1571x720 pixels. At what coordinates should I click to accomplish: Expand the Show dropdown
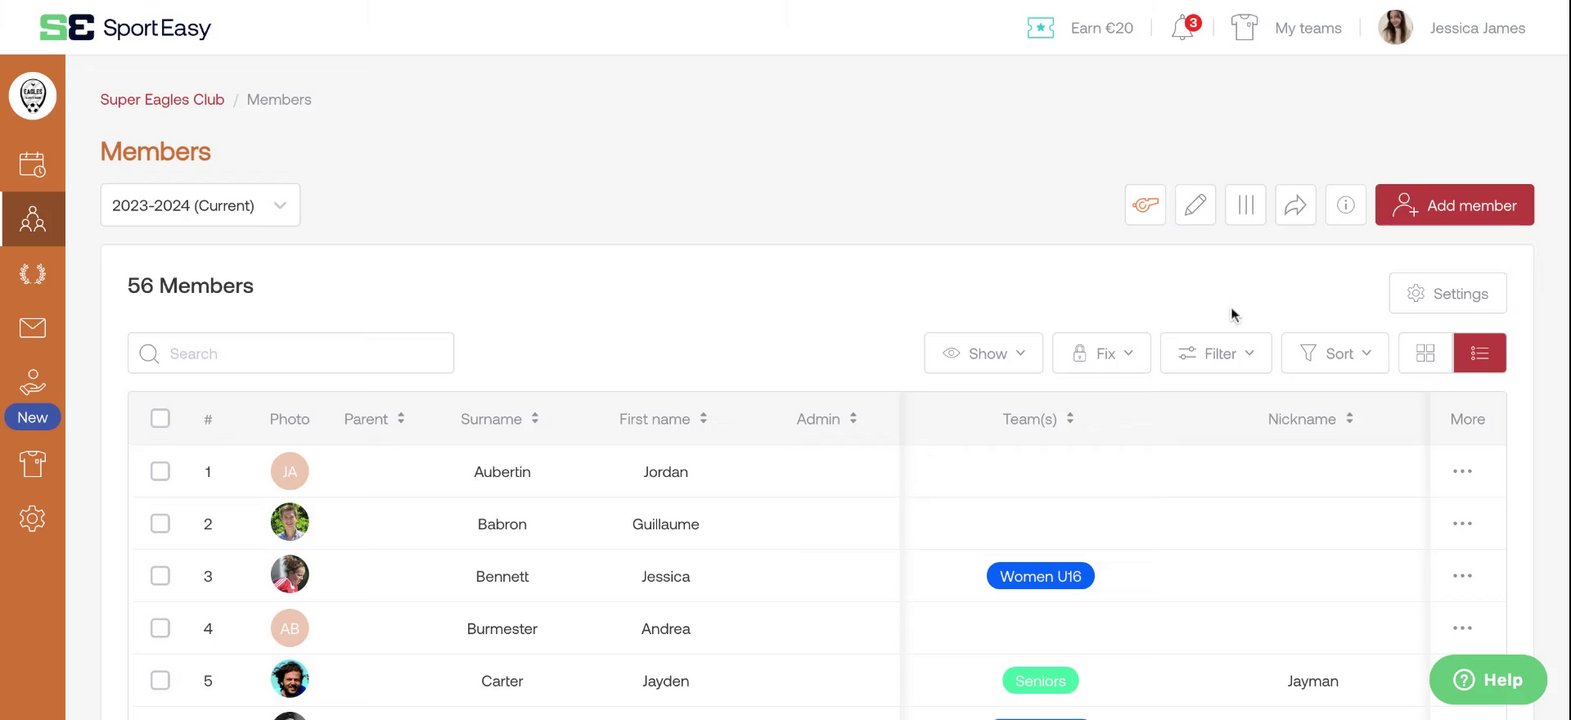click(x=984, y=353)
